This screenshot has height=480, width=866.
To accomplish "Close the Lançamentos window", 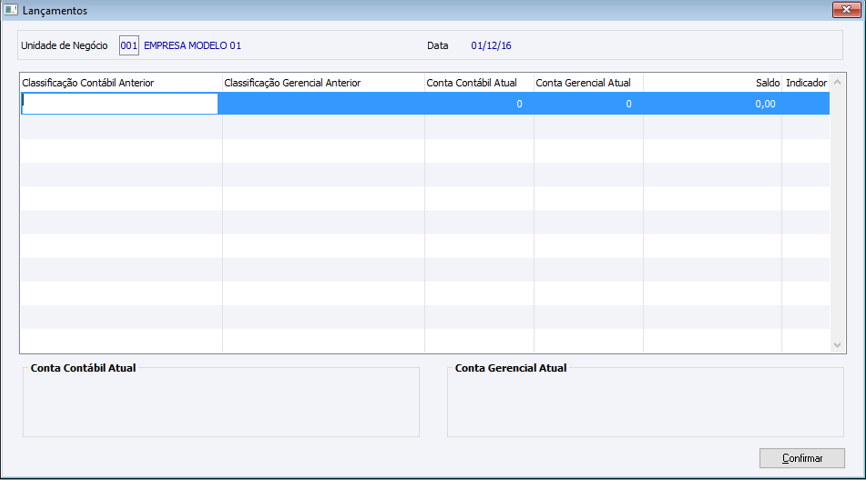I will click(846, 10).
